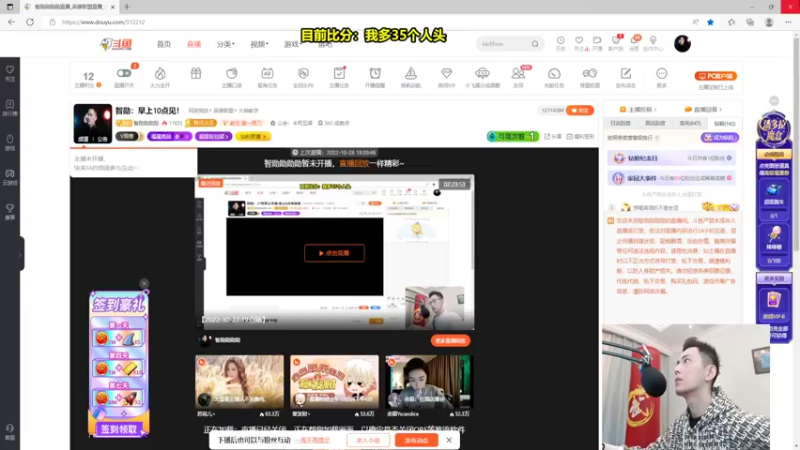Viewport: 800px width, 450px height.
Task: Open the woman-in-field recommended stream thumbnail
Action: point(239,382)
